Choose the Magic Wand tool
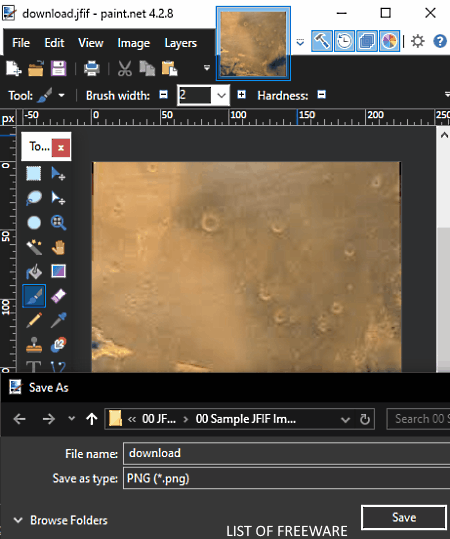Image resolution: width=450 pixels, height=539 pixels. 34,247
